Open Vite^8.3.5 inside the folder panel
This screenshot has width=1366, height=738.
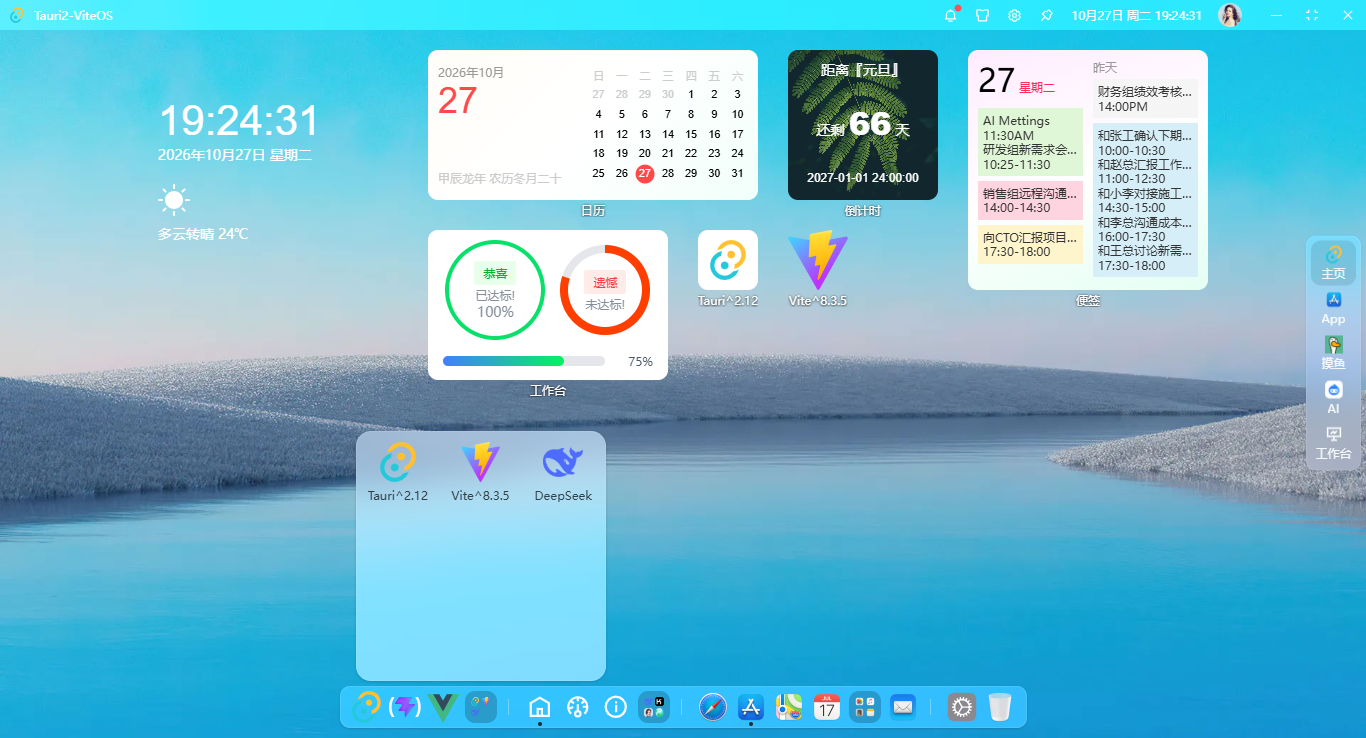[480, 472]
